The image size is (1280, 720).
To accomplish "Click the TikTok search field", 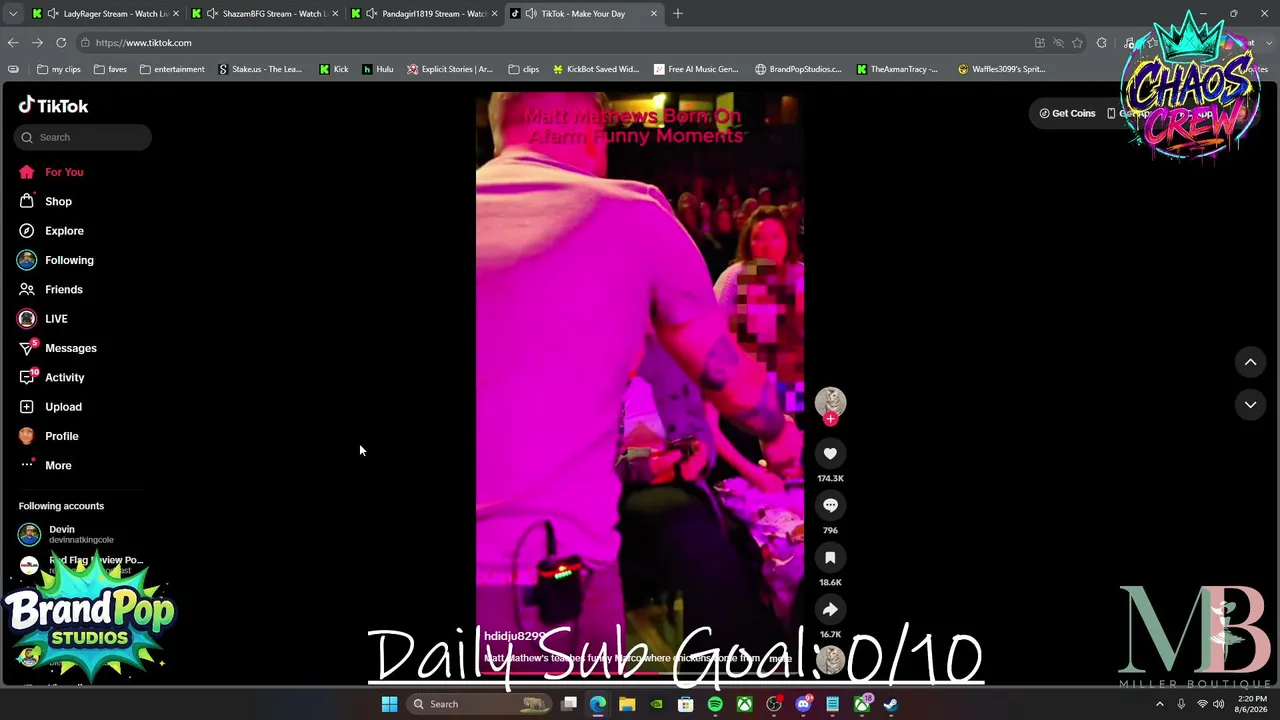I will pyautogui.click(x=83, y=137).
